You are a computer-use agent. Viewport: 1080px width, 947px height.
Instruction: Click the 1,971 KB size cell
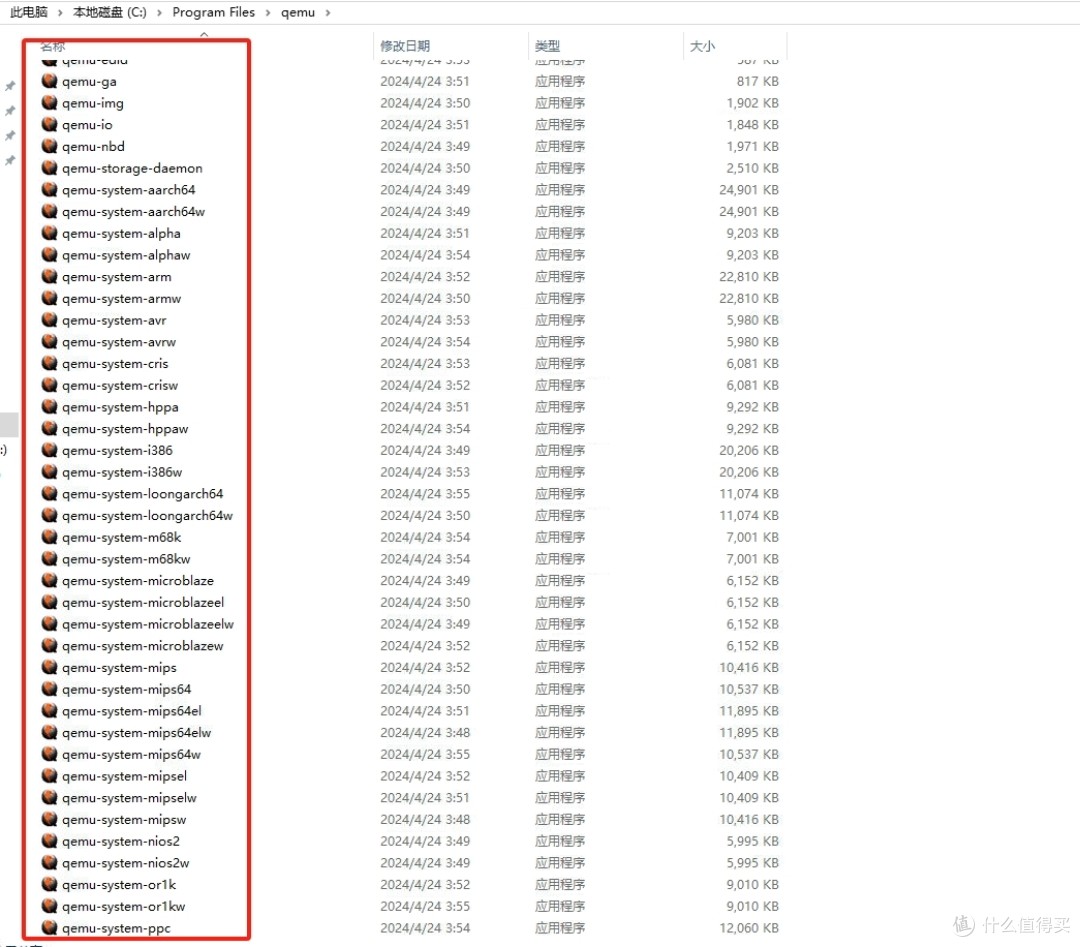(x=752, y=146)
